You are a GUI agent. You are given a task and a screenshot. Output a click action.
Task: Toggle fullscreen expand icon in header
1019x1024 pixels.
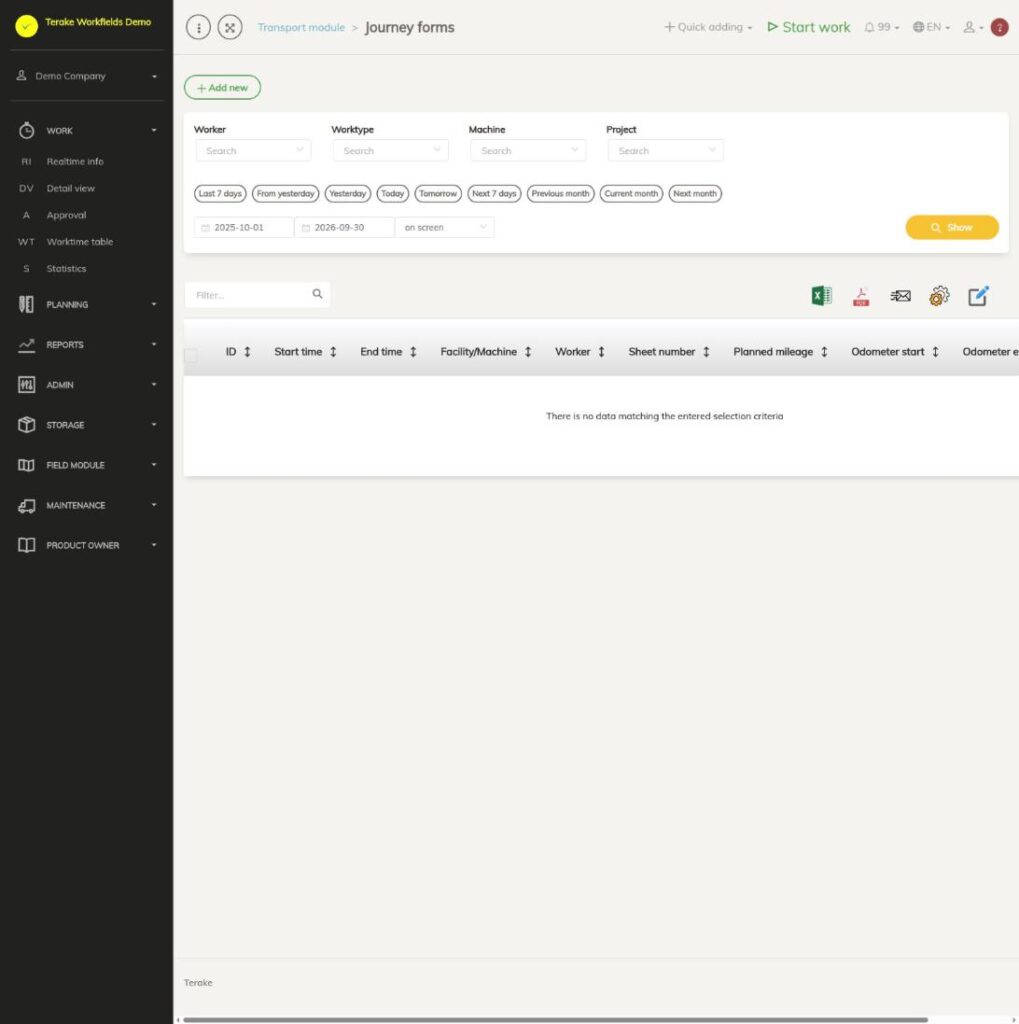pyautogui.click(x=230, y=27)
